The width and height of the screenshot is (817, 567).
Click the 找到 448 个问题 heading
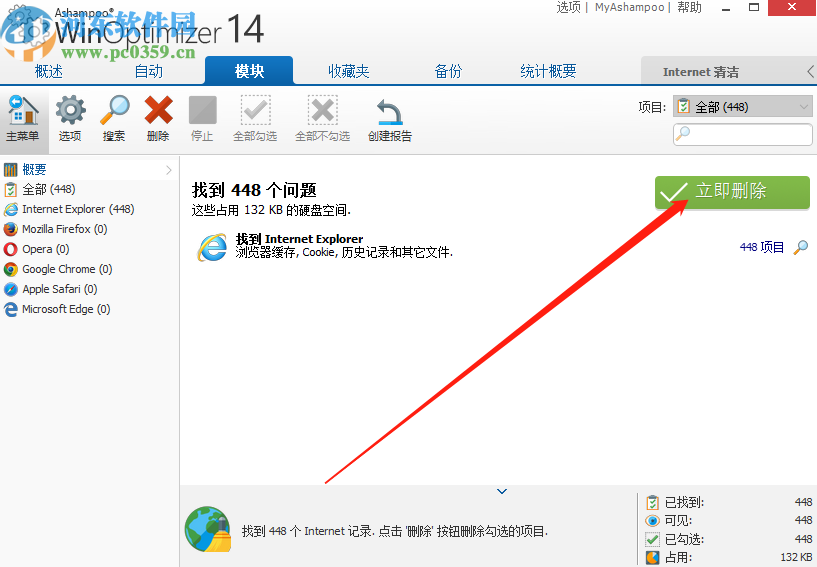[x=254, y=190]
